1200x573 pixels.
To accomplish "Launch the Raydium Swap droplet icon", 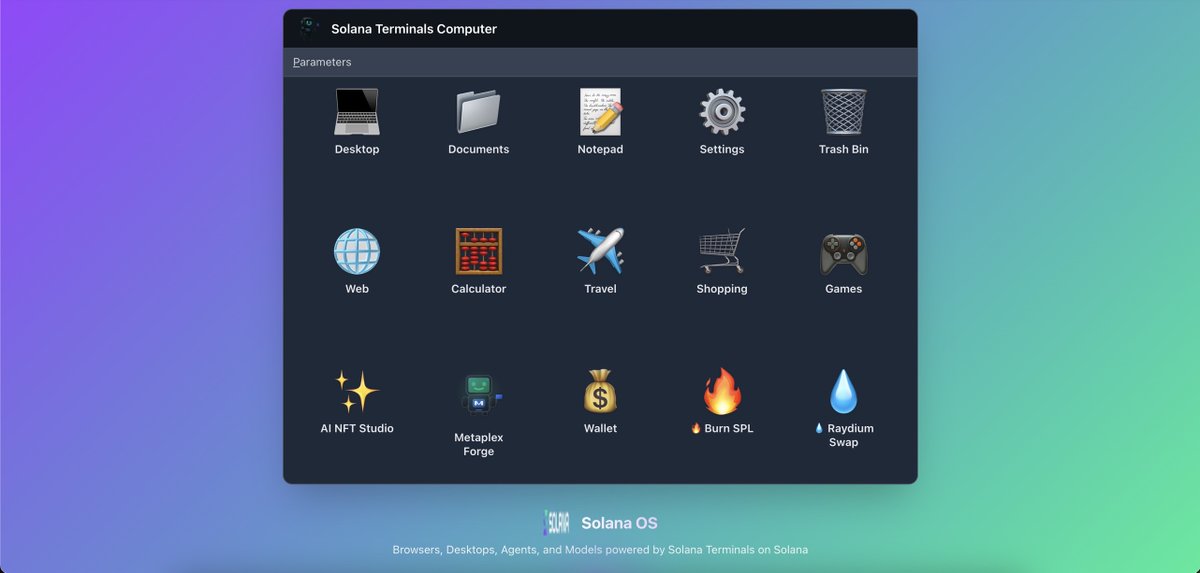I will point(843,391).
